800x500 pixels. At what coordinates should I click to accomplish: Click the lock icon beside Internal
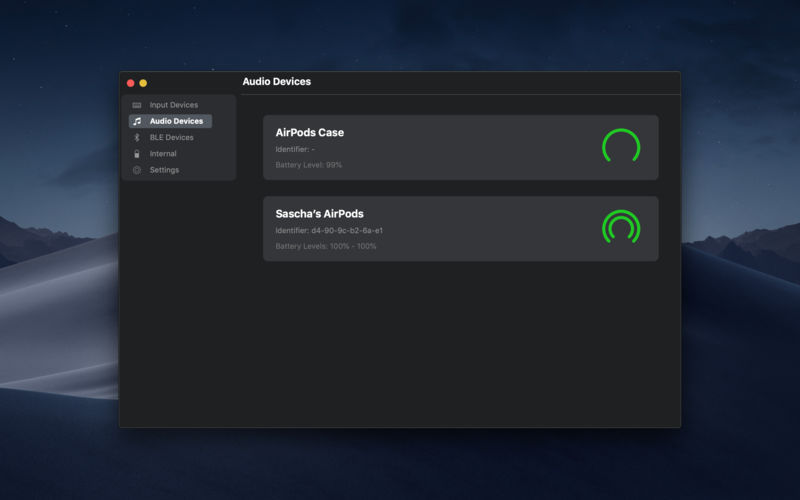[137, 154]
